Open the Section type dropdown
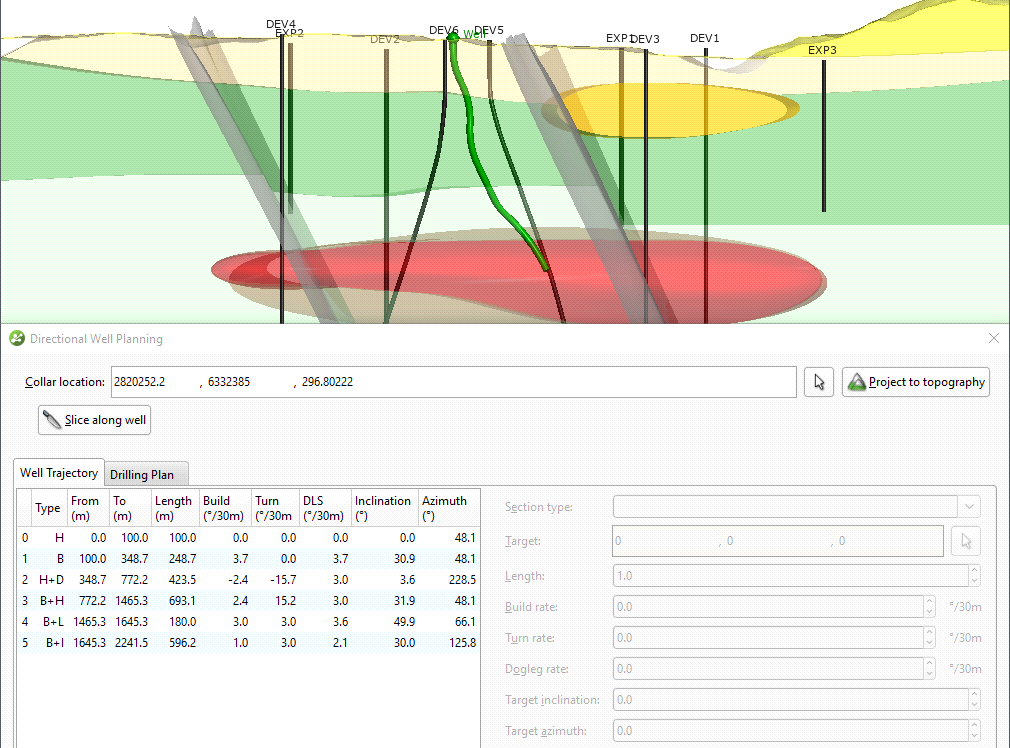1010x748 pixels. [x=968, y=506]
